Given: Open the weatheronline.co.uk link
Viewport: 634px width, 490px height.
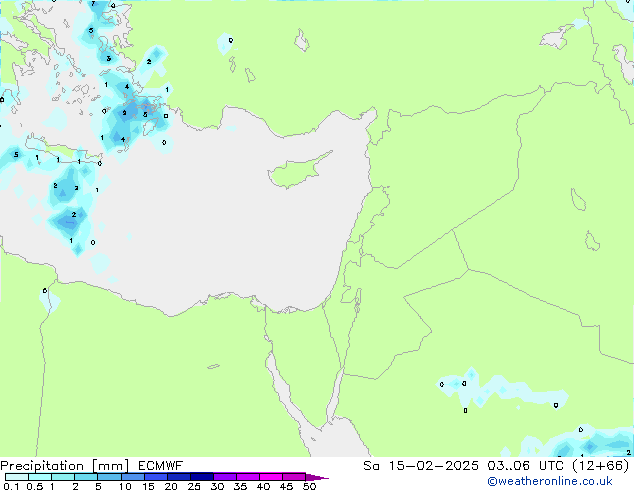Looking at the screenshot, I should [x=550, y=481].
